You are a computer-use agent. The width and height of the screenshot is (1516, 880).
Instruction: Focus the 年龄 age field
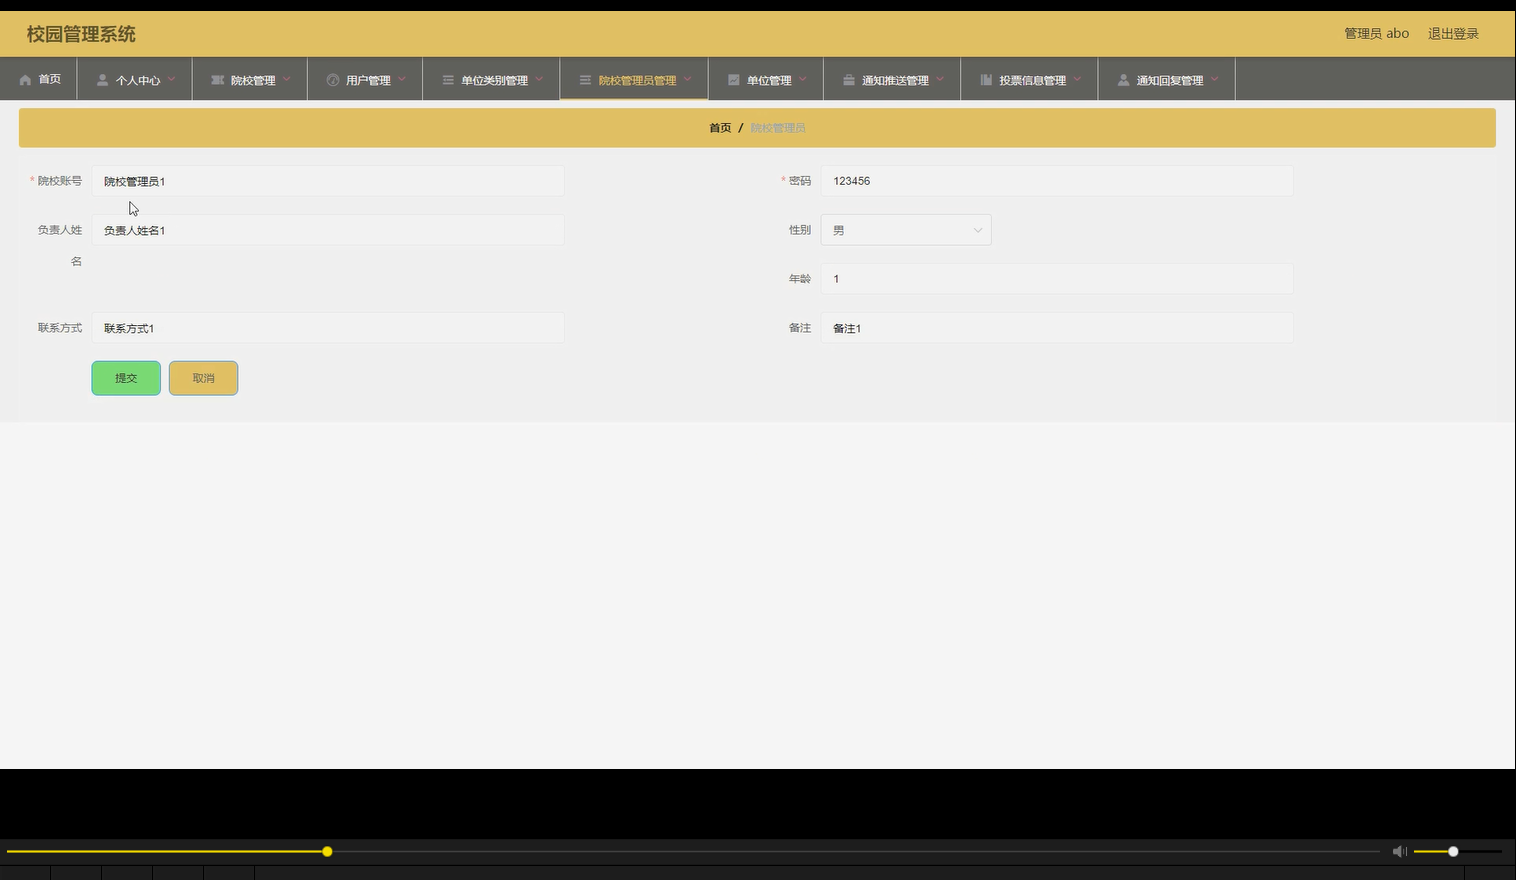1057,279
